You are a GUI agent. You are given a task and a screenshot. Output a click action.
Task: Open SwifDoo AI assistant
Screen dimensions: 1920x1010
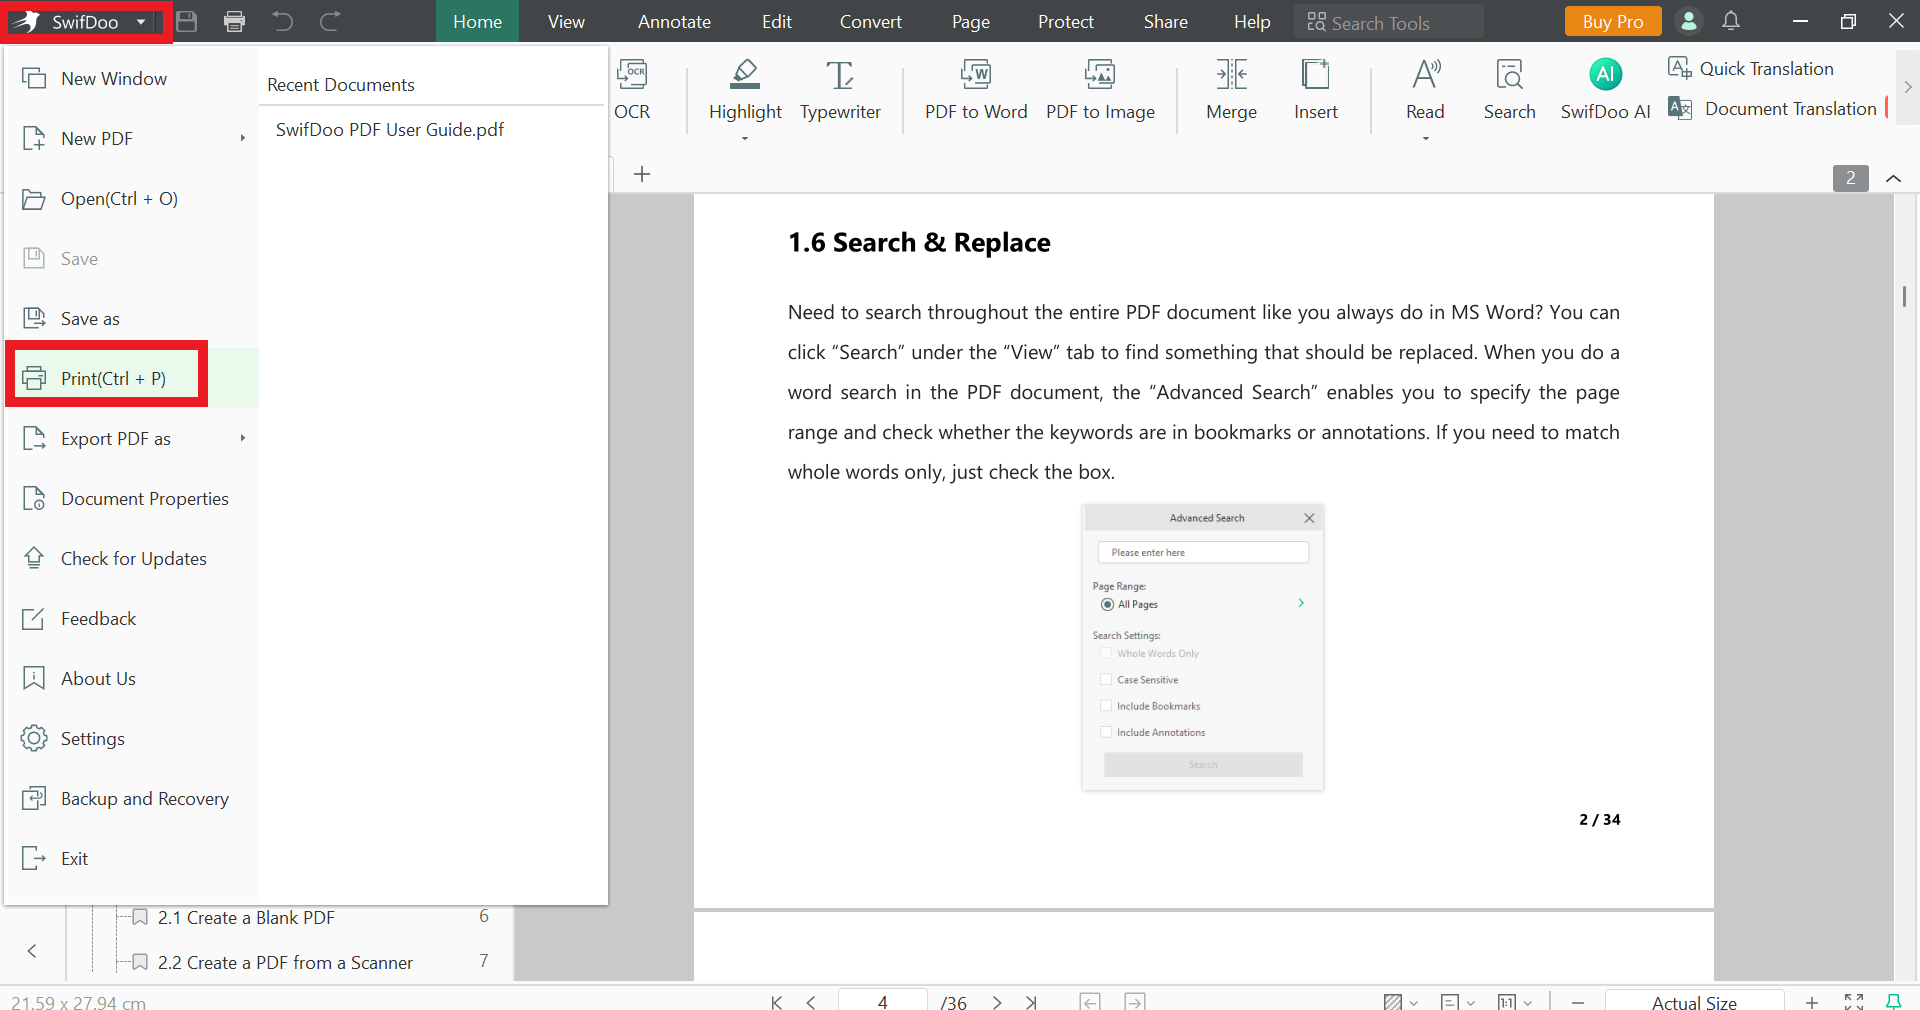[1605, 90]
